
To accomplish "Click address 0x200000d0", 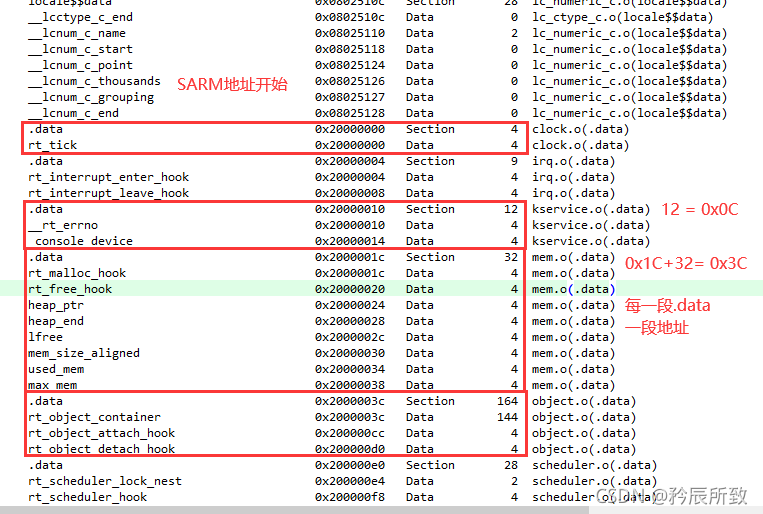I will click(x=350, y=449).
